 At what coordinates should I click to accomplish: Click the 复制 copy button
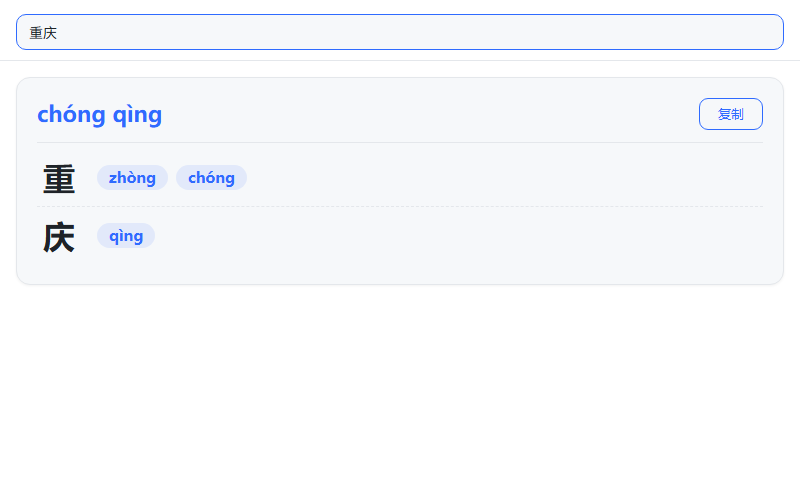[731, 114]
